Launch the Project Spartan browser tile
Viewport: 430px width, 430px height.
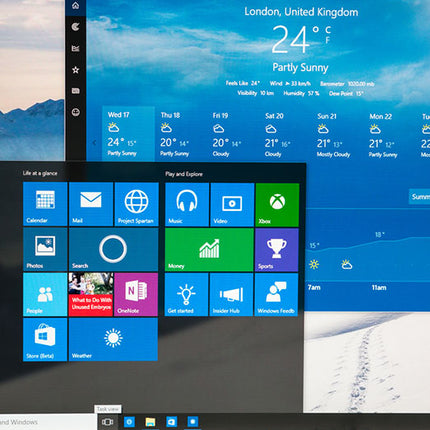click(x=136, y=204)
